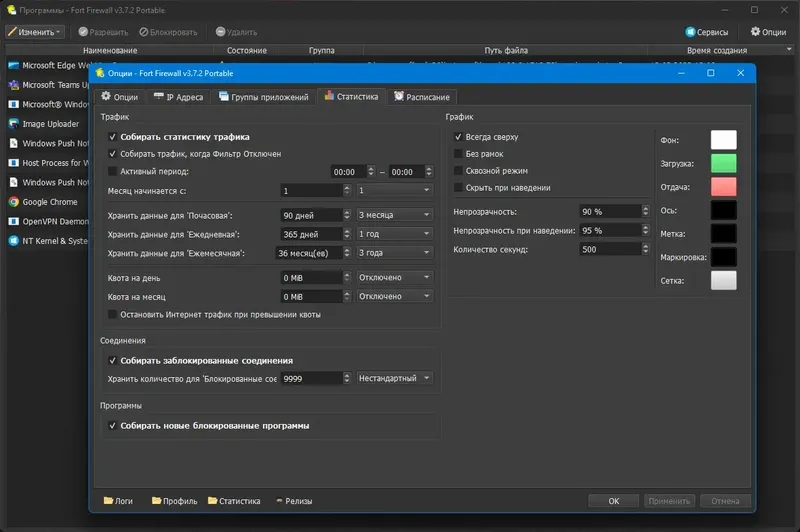Click the Microsoft Teams icon in programs list
Viewport: 800px width, 532px height.
pyautogui.click(x=14, y=85)
